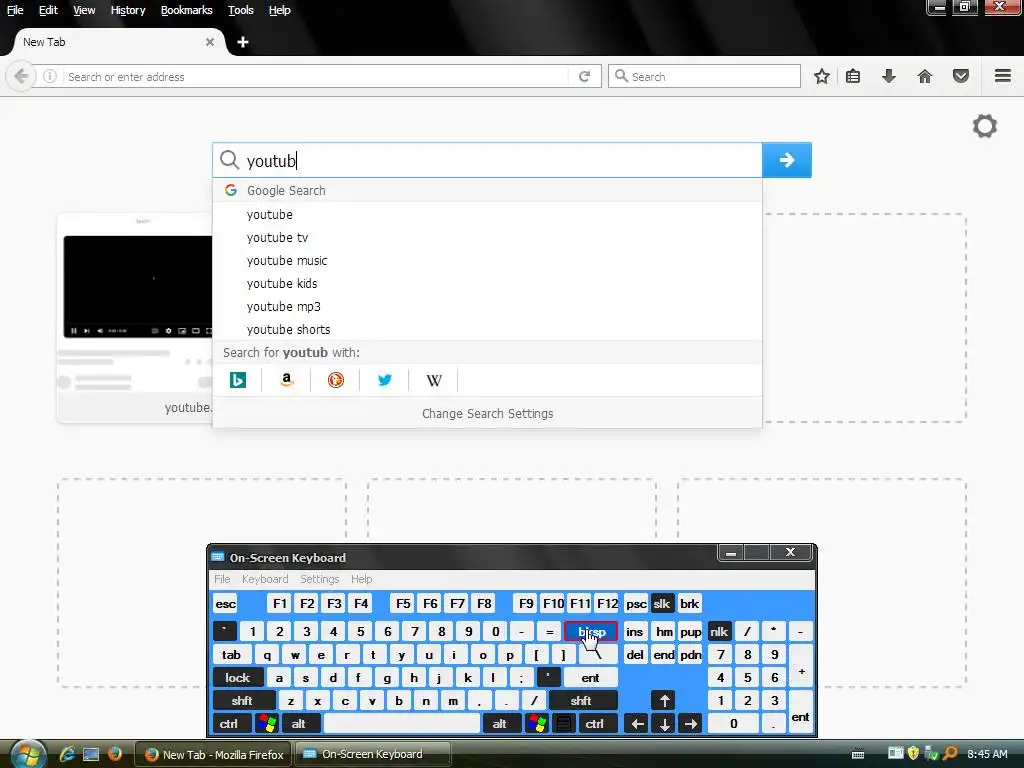Open the Bookmarks menu
Image resolution: width=1024 pixels, height=768 pixels.
click(x=186, y=10)
